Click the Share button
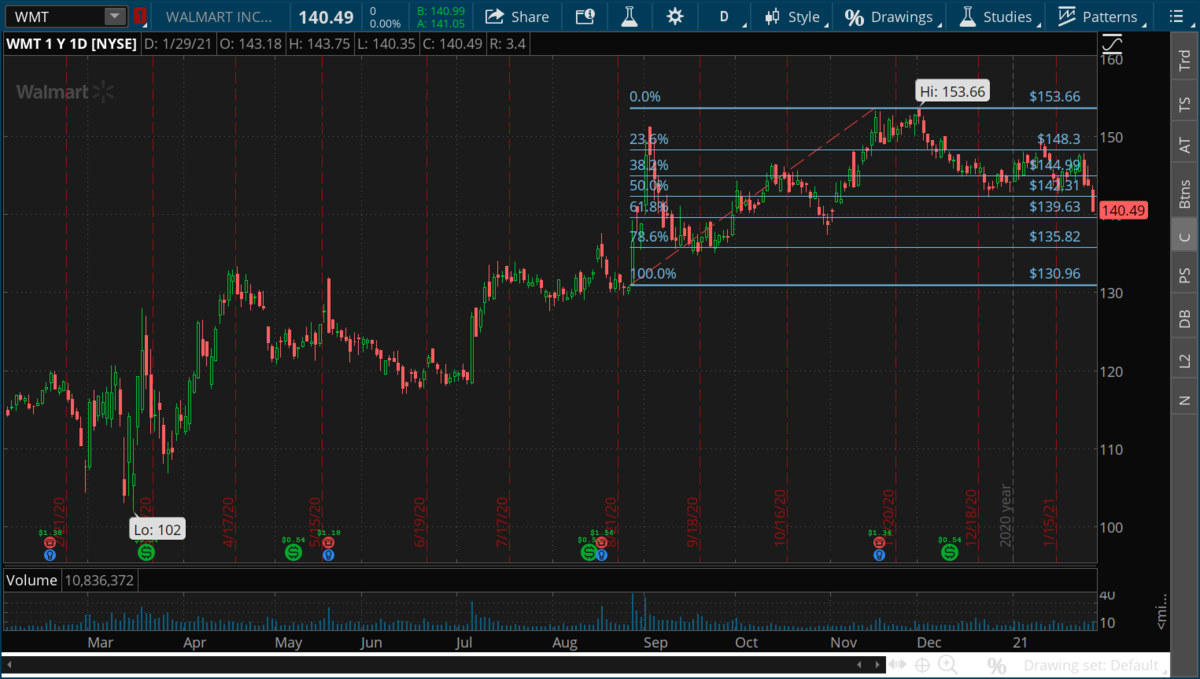The height and width of the screenshot is (679, 1200). 517,16
